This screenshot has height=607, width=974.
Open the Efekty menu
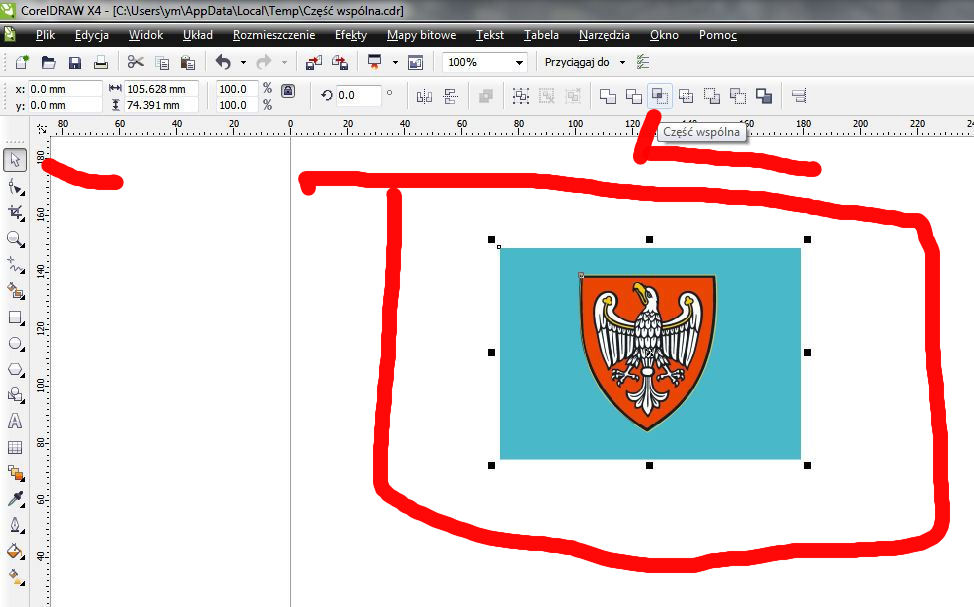click(350, 35)
